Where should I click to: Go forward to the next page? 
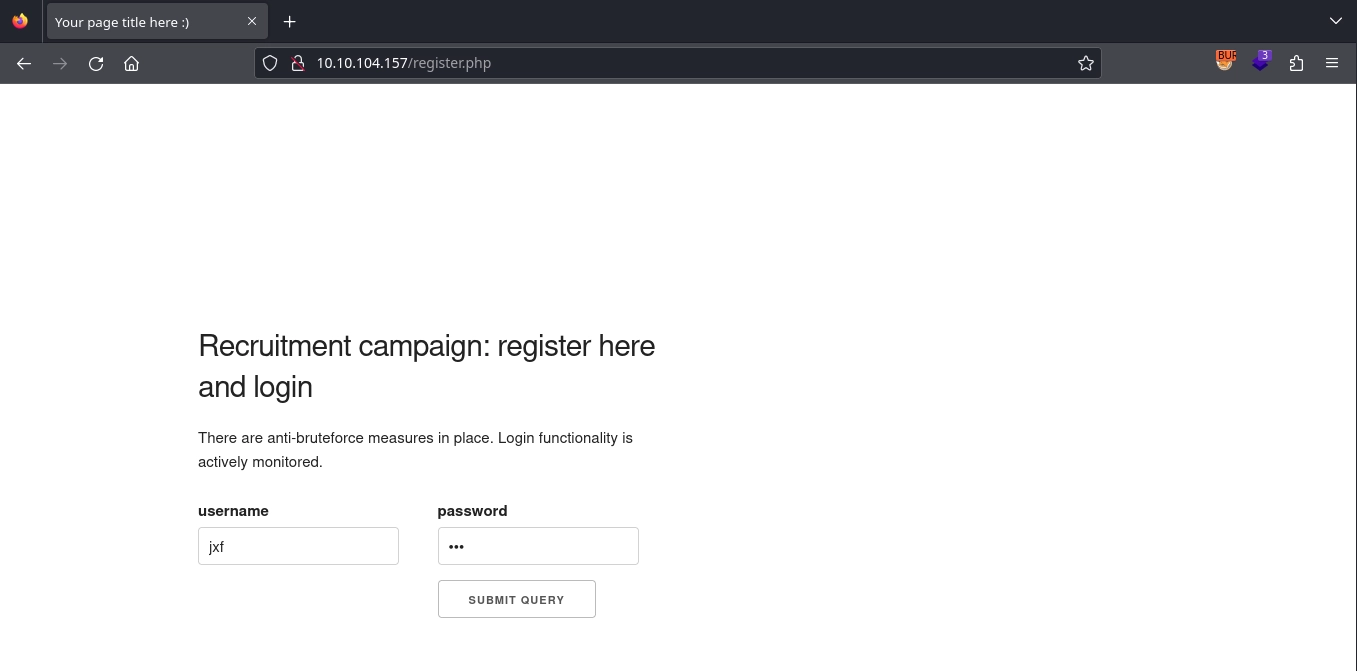point(60,63)
